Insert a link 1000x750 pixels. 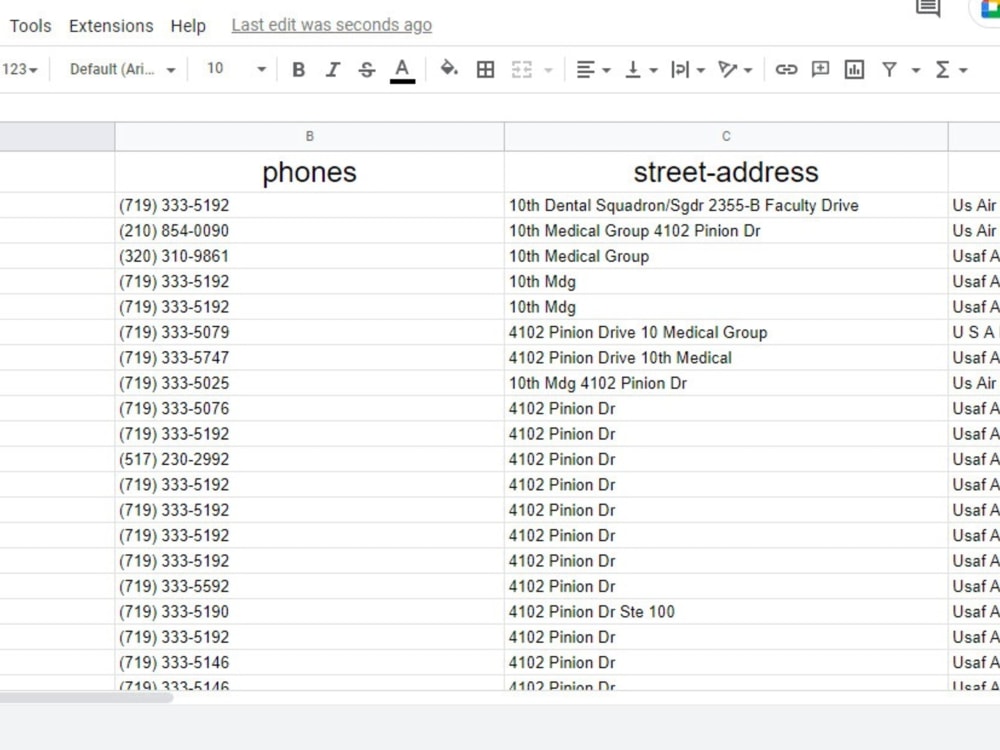(x=786, y=70)
